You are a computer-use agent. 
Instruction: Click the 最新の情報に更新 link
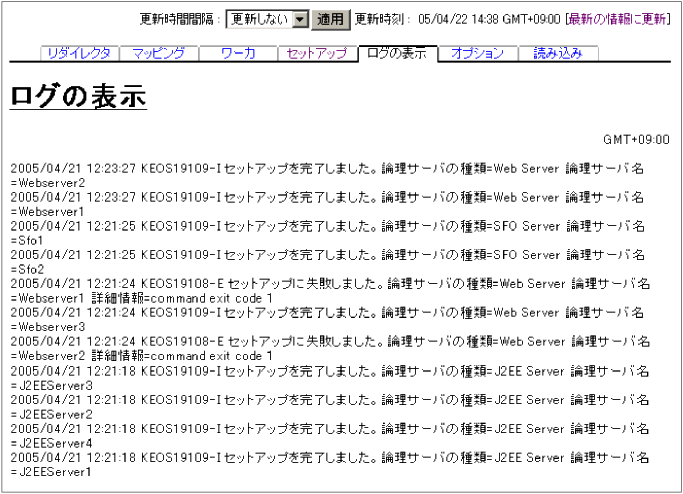617,19
